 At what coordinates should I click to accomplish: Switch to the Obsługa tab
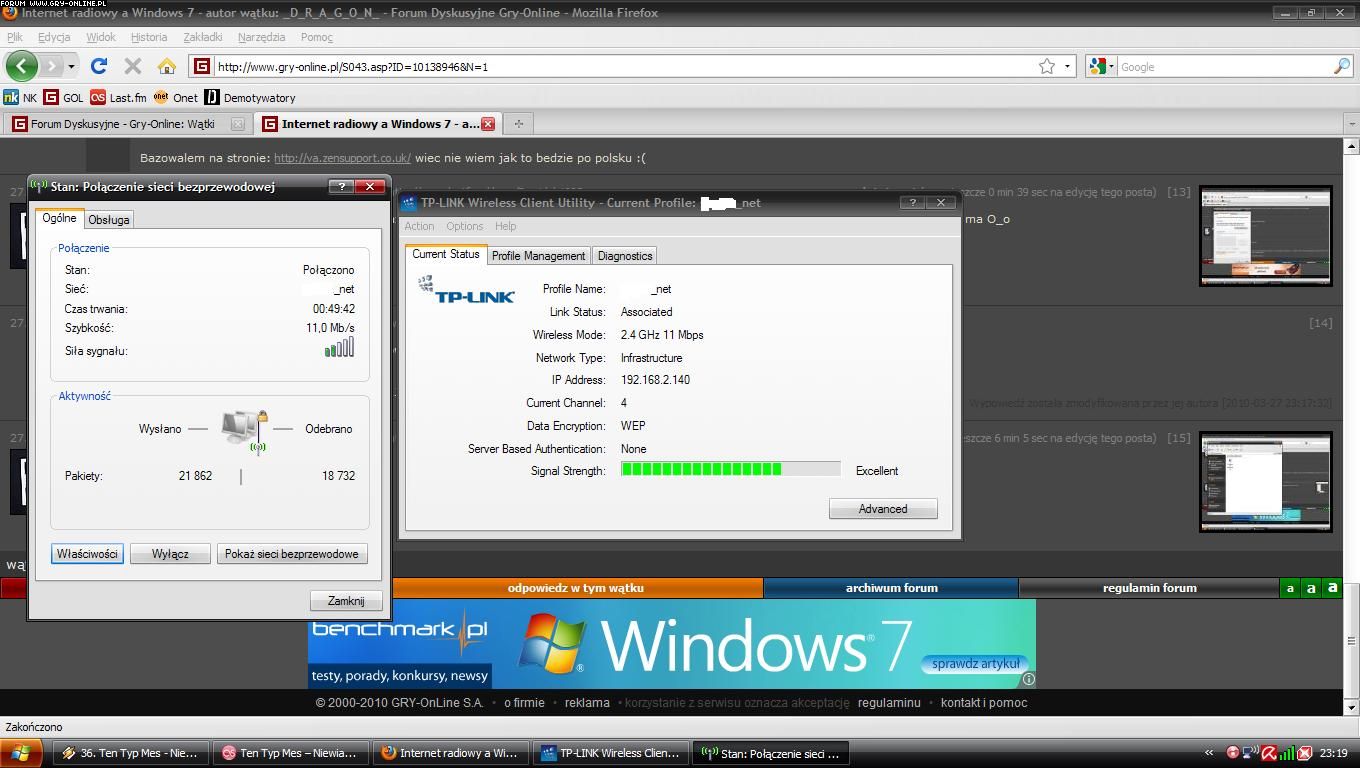pyautogui.click(x=108, y=220)
